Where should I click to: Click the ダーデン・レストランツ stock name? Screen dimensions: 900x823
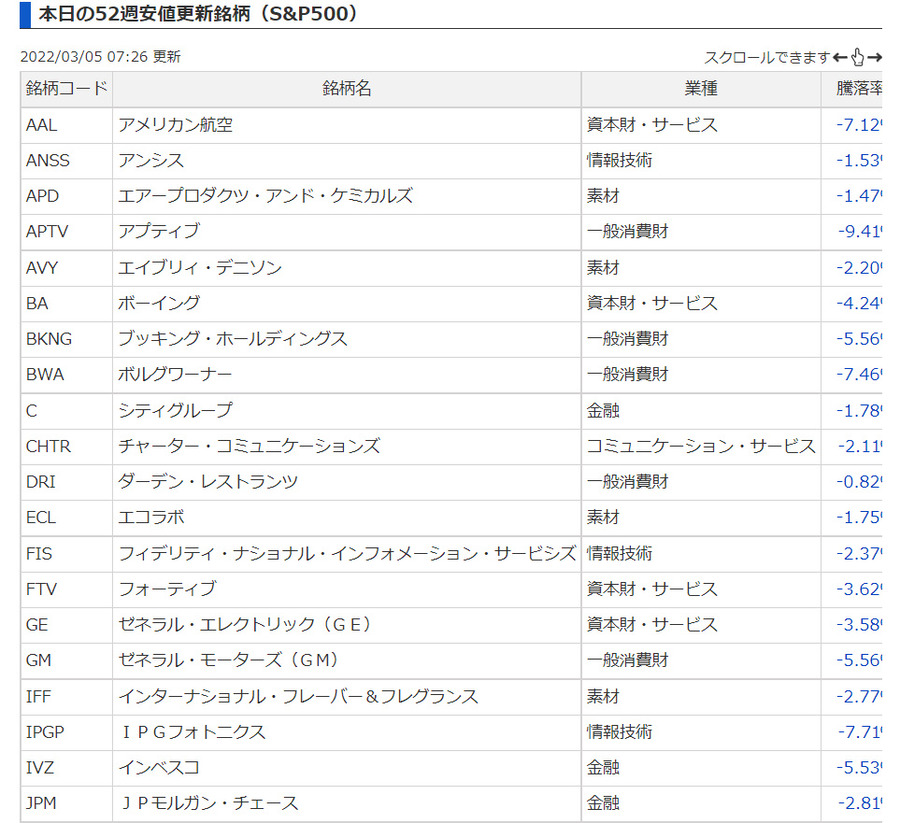208,482
